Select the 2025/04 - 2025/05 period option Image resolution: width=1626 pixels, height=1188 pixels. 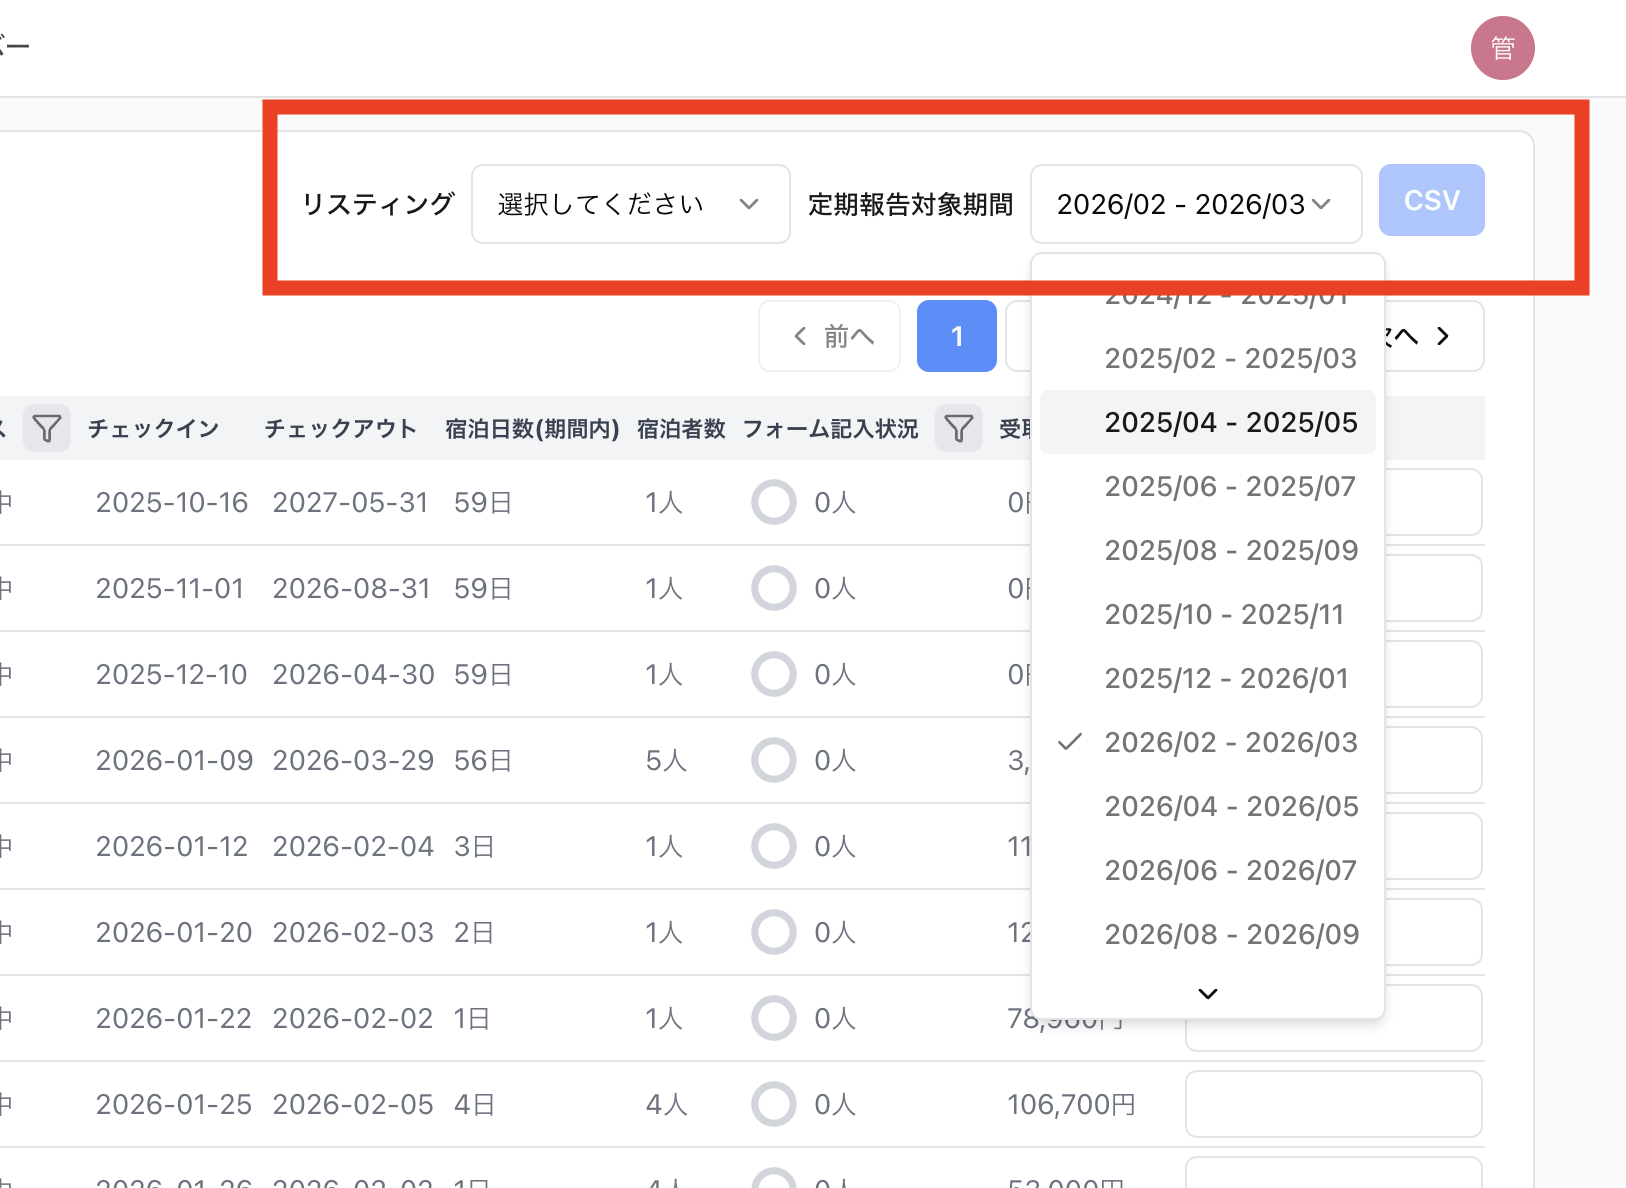click(1231, 421)
